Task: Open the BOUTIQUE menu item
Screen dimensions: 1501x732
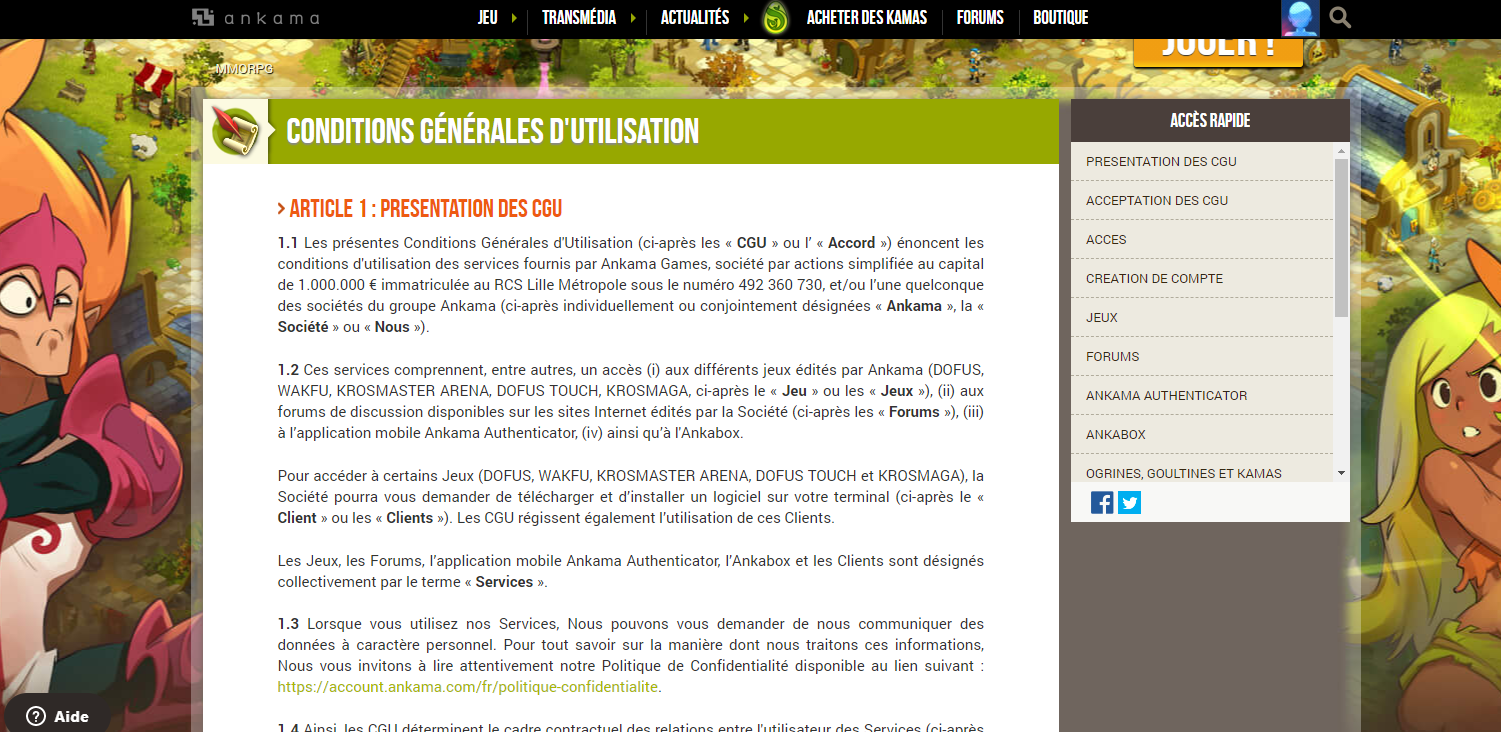Action: click(x=1061, y=18)
